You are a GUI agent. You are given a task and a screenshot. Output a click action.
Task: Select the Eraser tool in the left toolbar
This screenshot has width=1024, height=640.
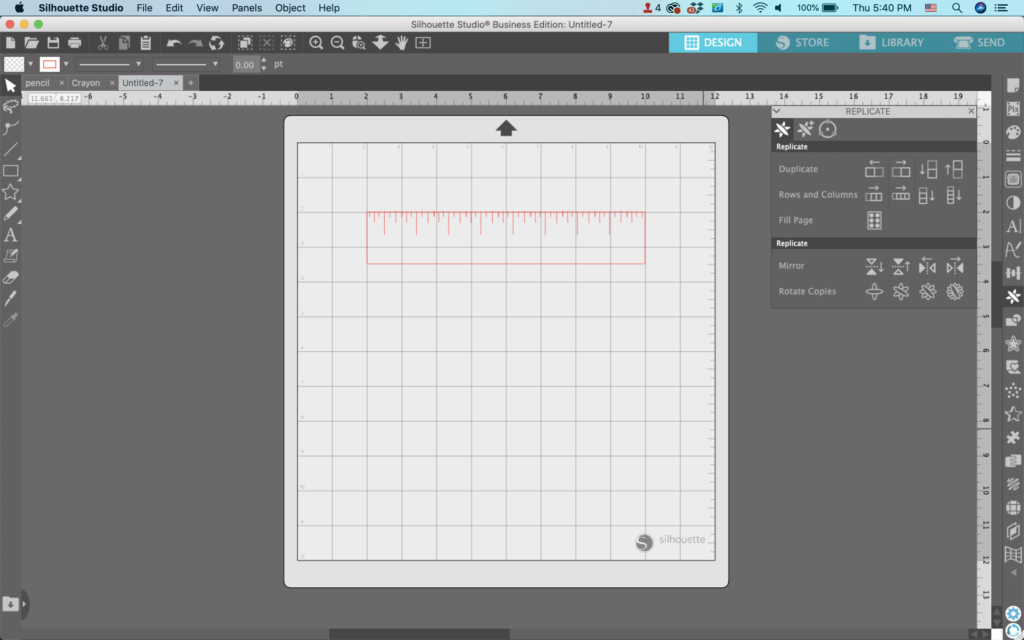(x=10, y=278)
